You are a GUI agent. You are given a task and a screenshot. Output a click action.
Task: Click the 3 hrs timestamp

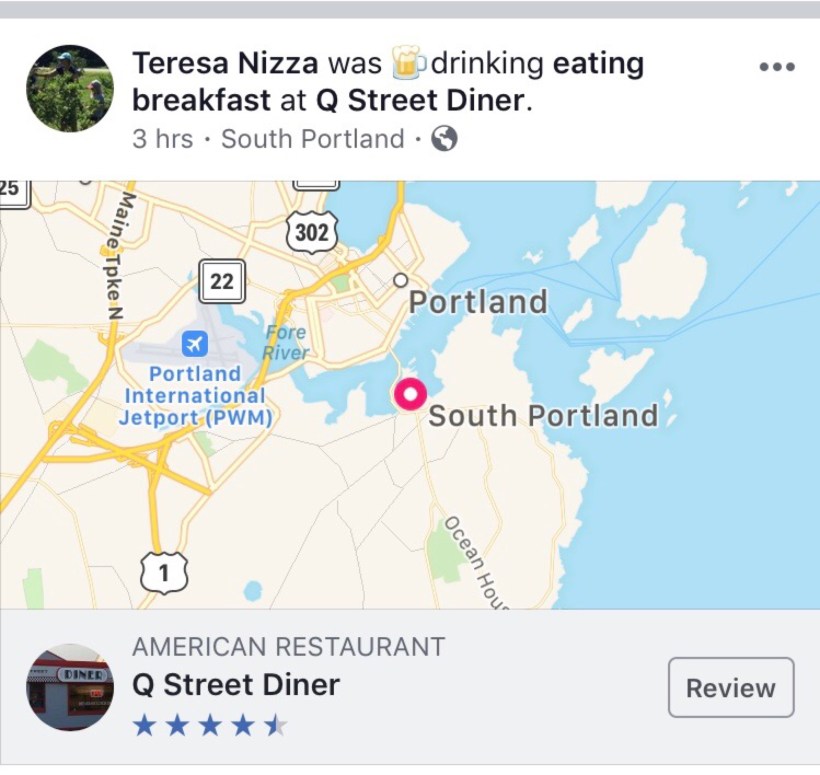coord(162,139)
